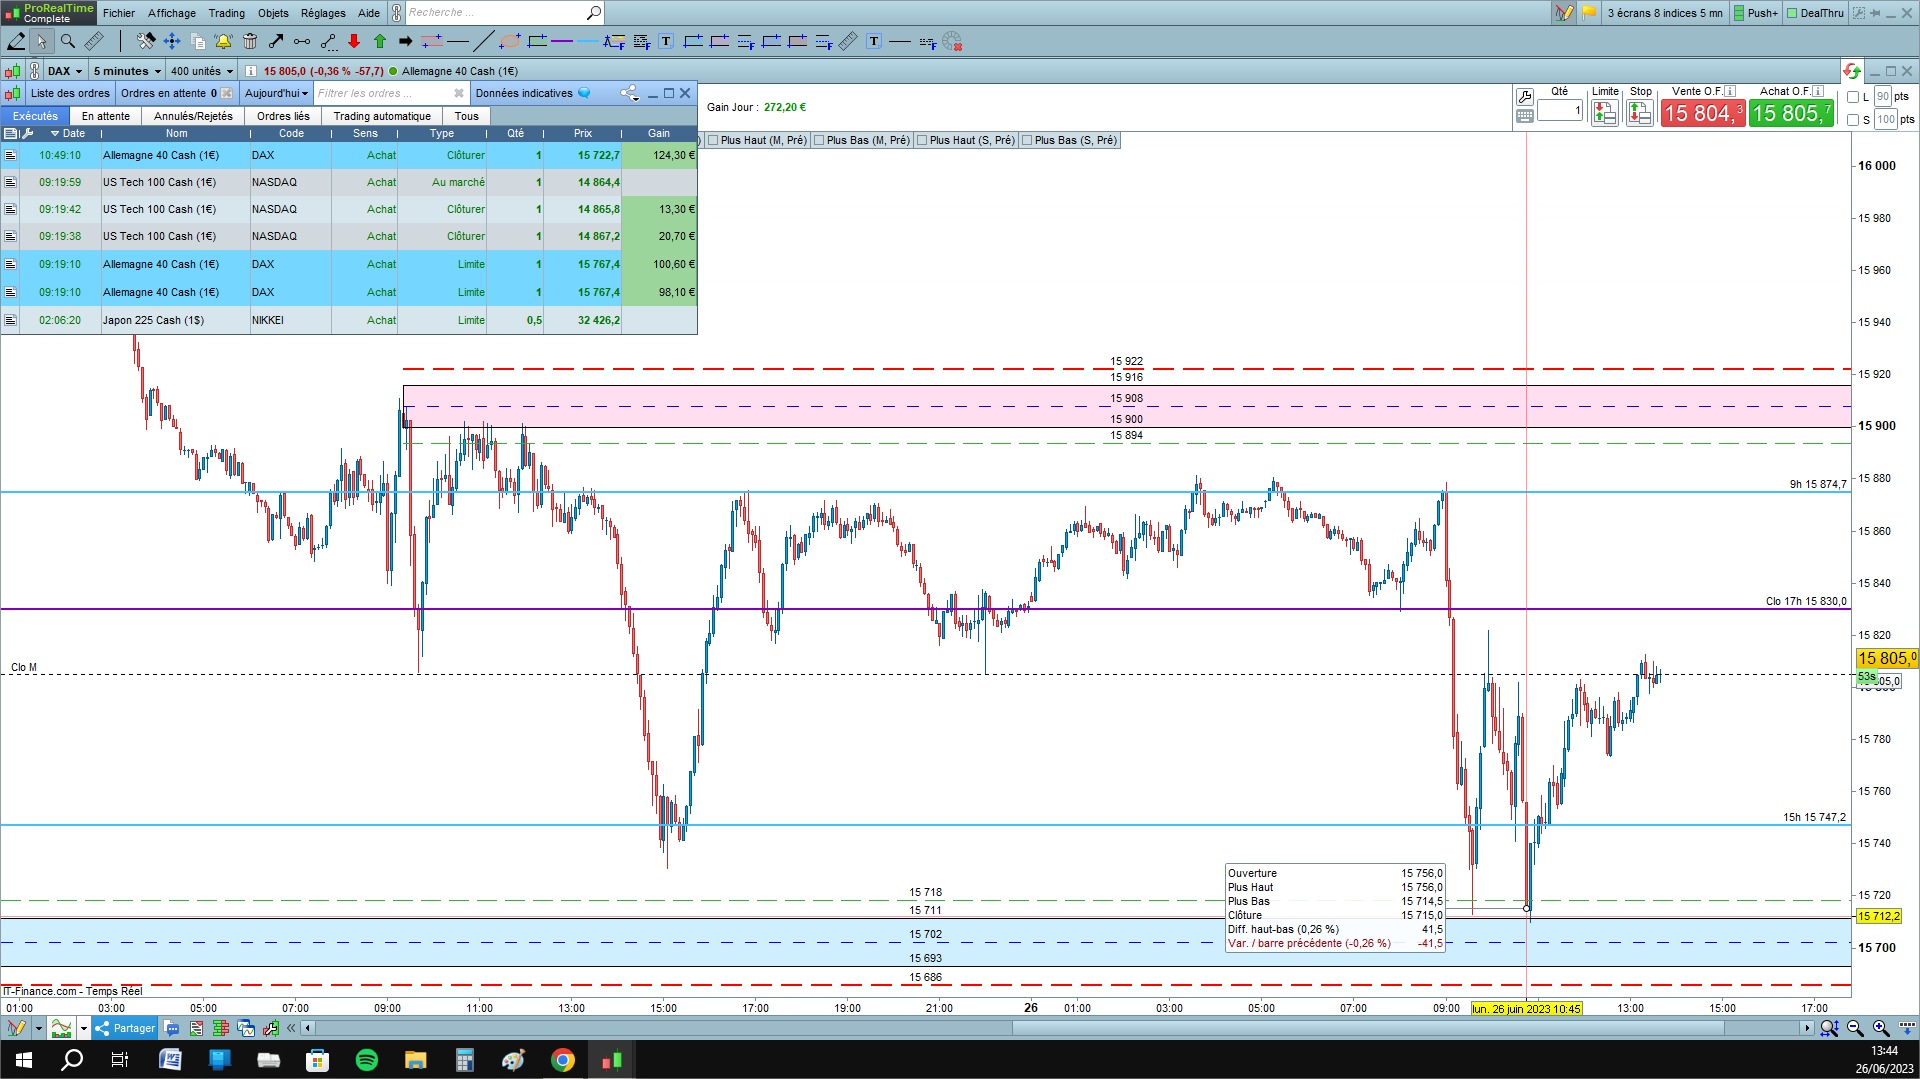Image resolution: width=1920 pixels, height=1079 pixels.
Task: Switch to the Annulés/Rejetés tab
Action: (193, 116)
